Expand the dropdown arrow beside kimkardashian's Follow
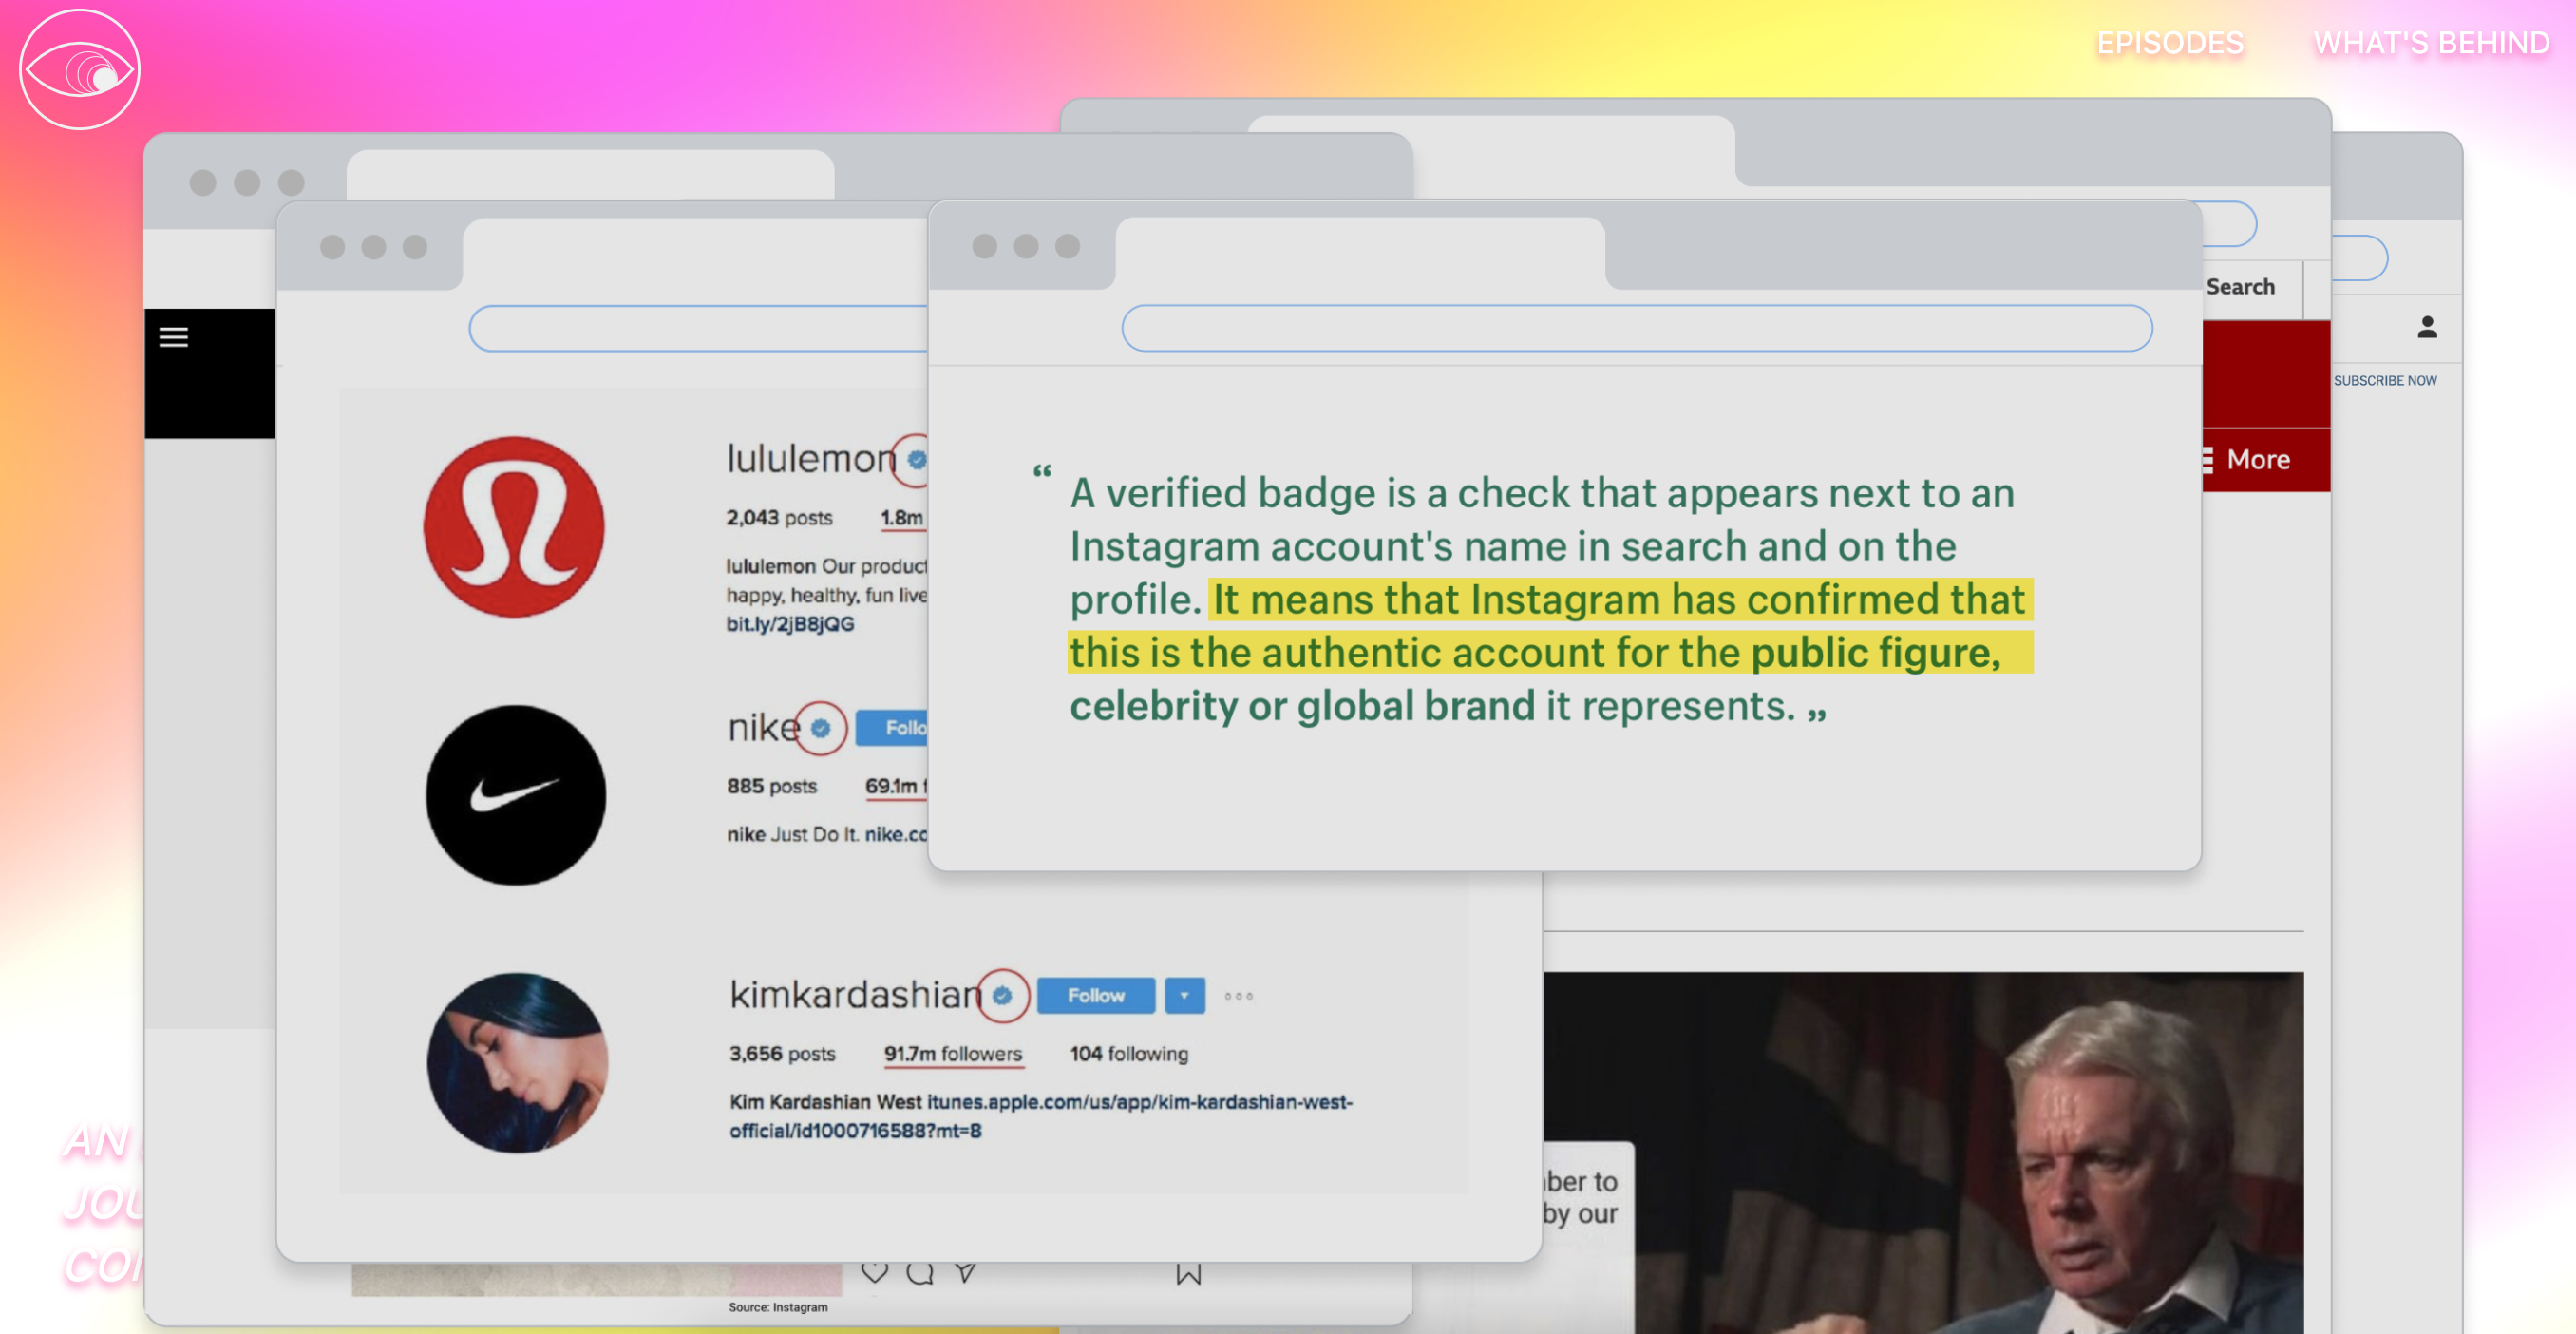Viewport: 2576px width, 1334px height. tap(1185, 996)
